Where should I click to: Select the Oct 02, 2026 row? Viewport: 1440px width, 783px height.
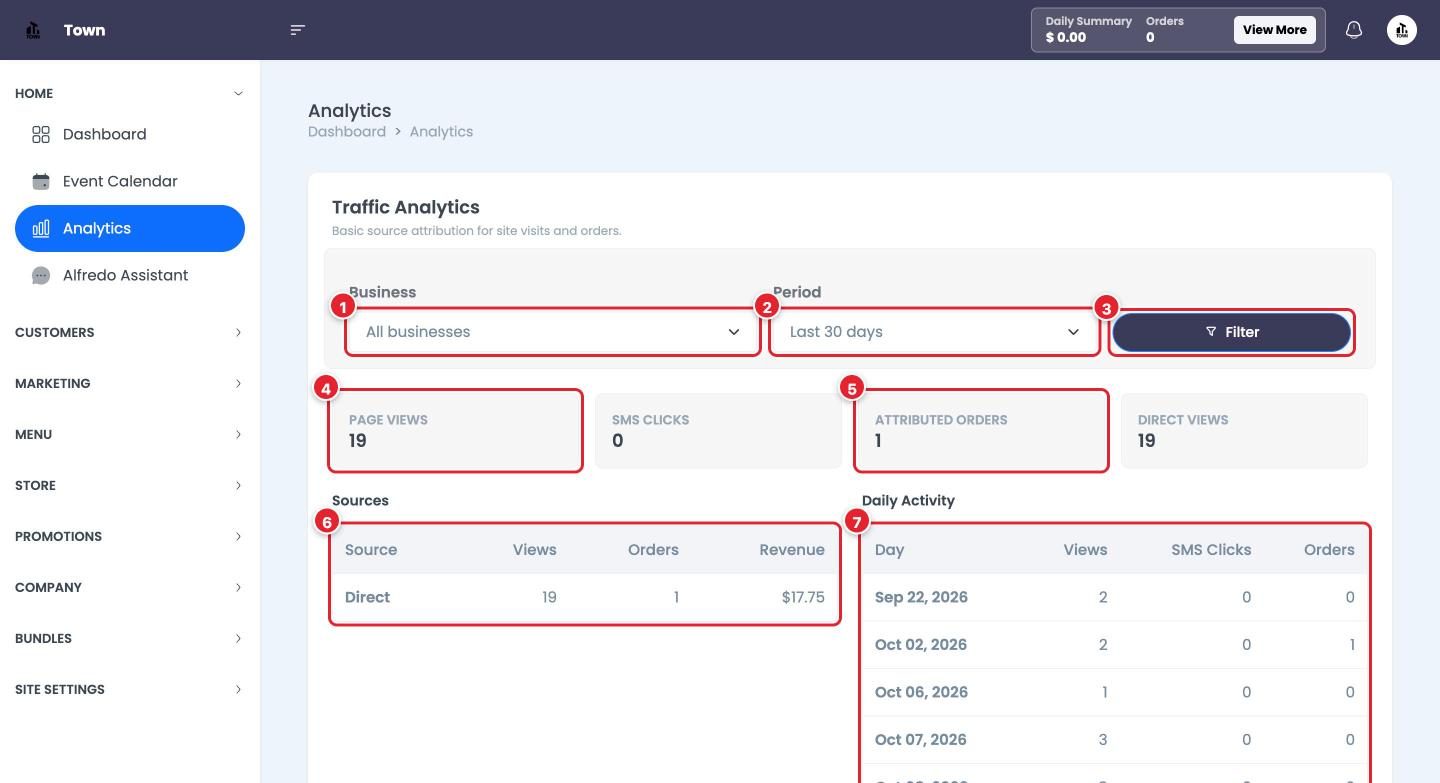1115,645
